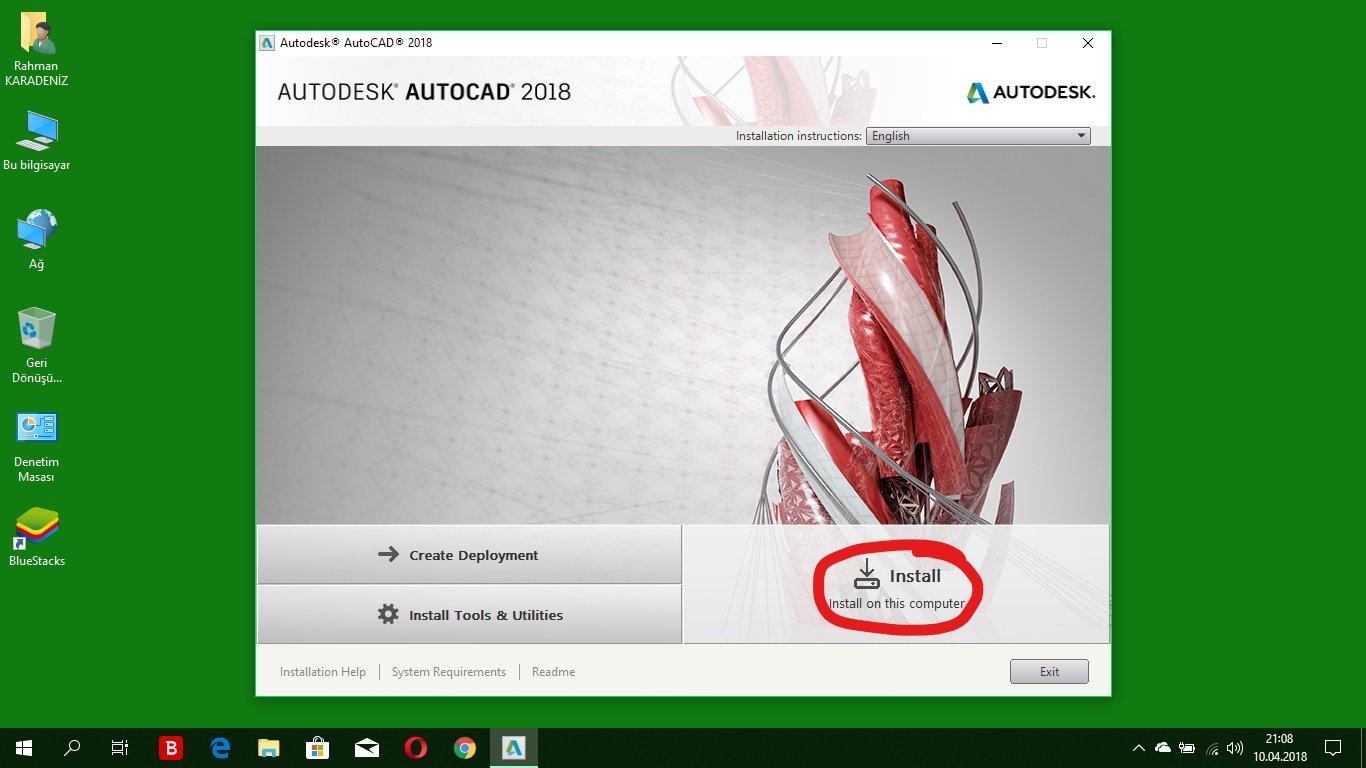Select the Ağ network desktop icon

[x=37, y=239]
